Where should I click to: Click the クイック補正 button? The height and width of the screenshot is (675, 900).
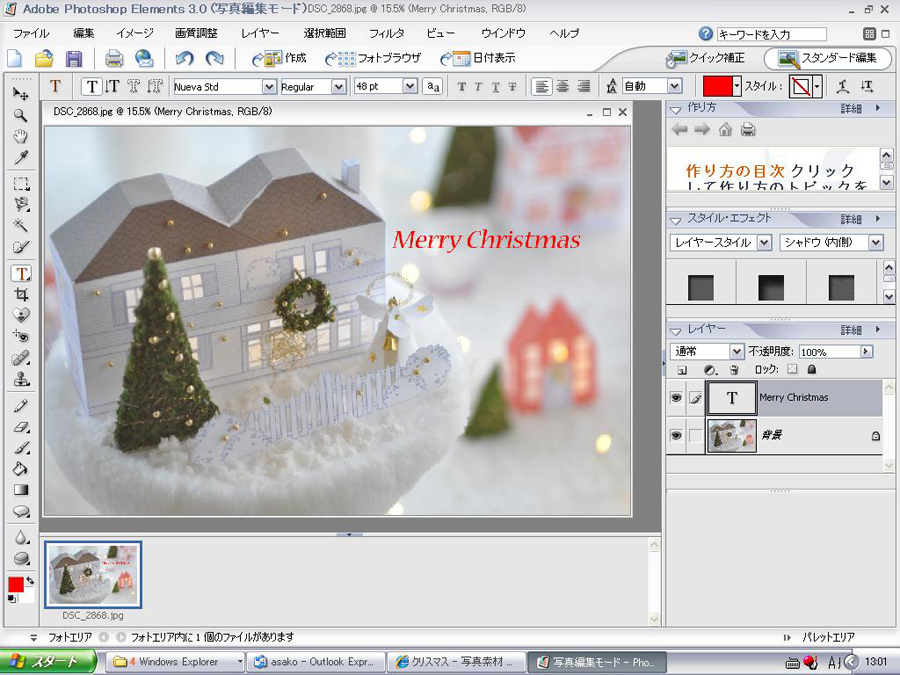pyautogui.click(x=709, y=59)
